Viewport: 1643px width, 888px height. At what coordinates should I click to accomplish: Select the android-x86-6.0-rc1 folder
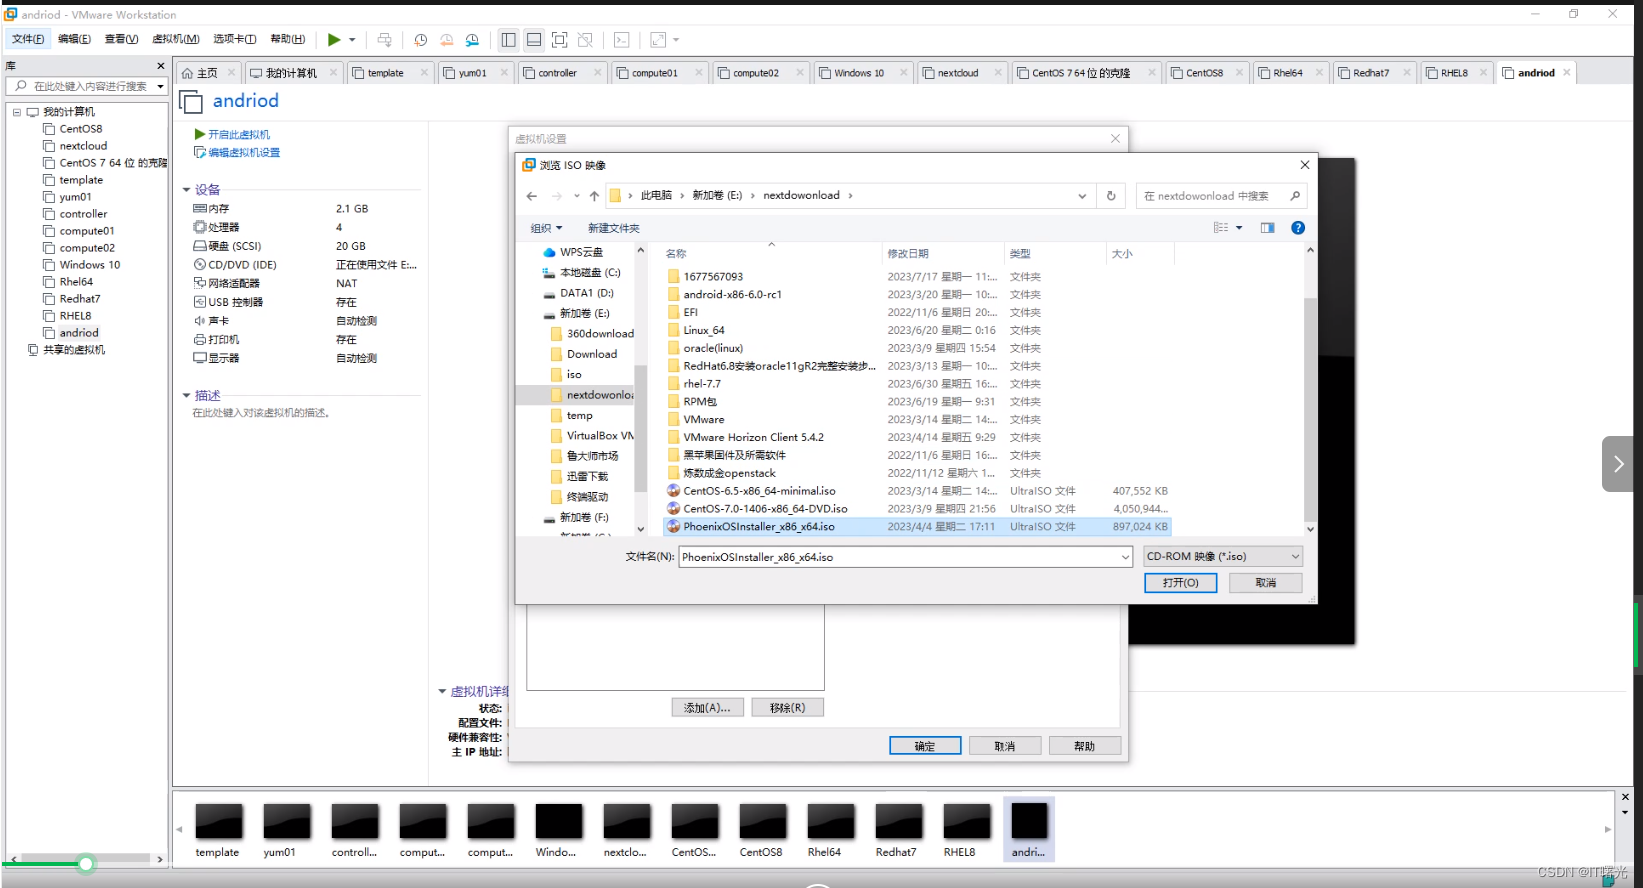733,295
